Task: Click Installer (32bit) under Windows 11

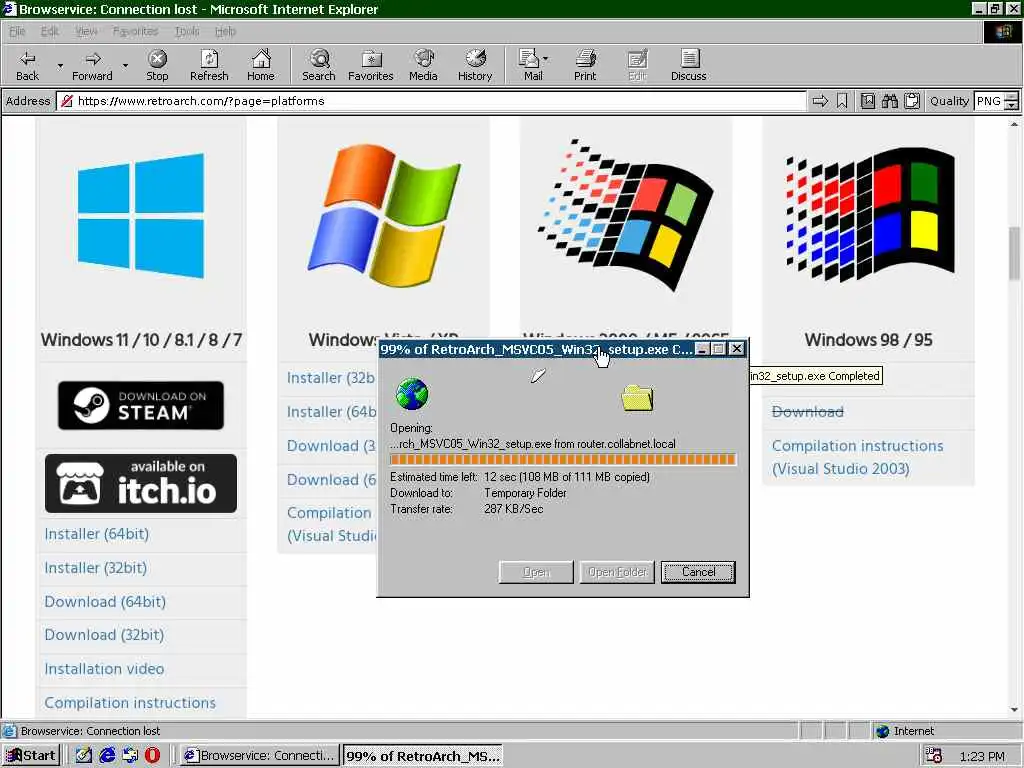Action: point(95,568)
